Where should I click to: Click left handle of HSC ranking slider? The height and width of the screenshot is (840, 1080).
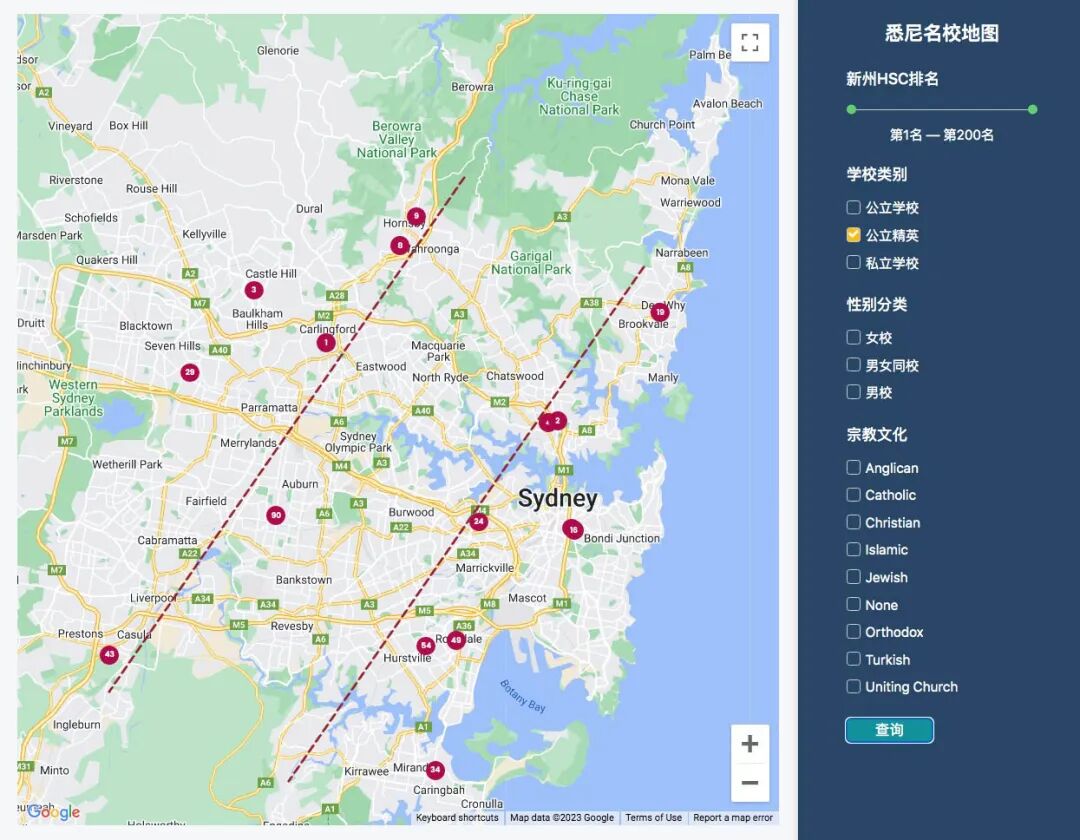point(851,109)
